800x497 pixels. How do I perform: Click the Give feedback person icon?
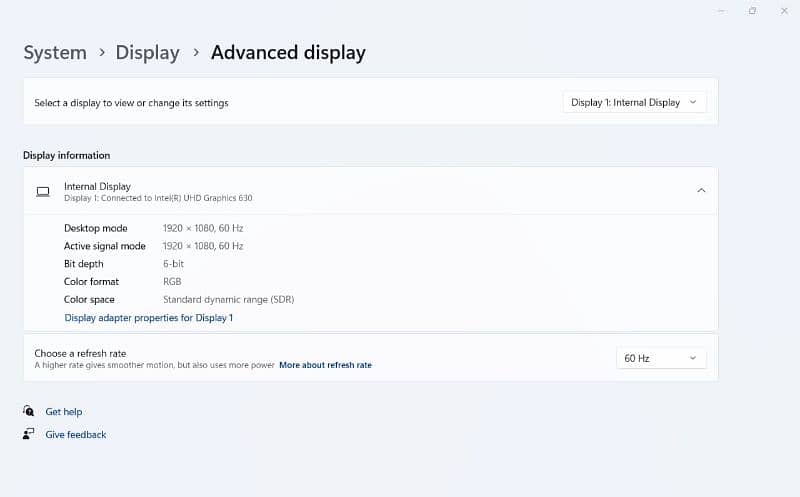(x=28, y=434)
